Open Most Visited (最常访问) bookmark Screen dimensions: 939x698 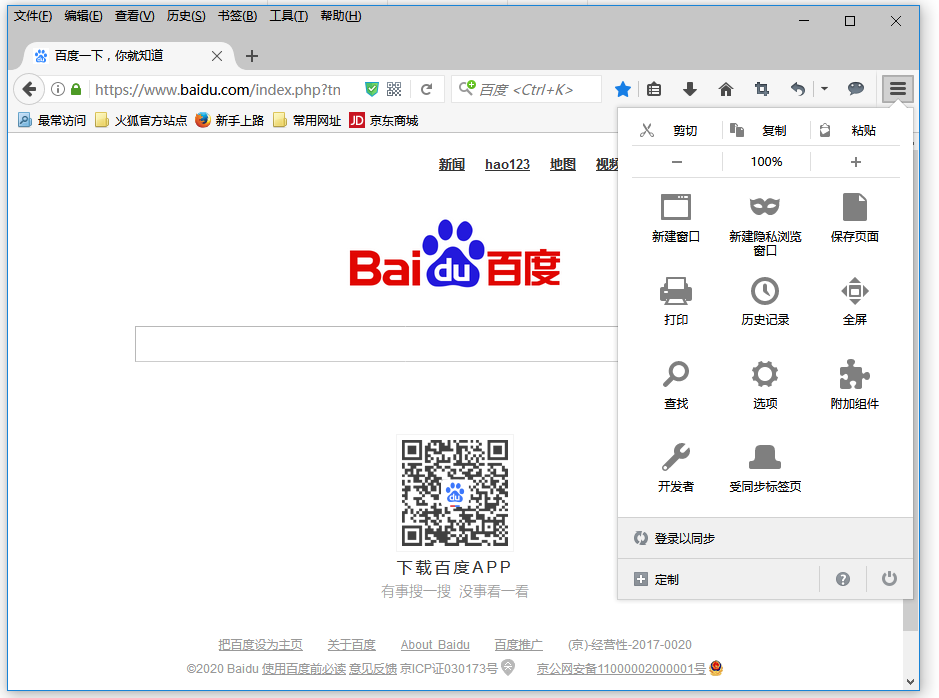pyautogui.click(x=52, y=121)
